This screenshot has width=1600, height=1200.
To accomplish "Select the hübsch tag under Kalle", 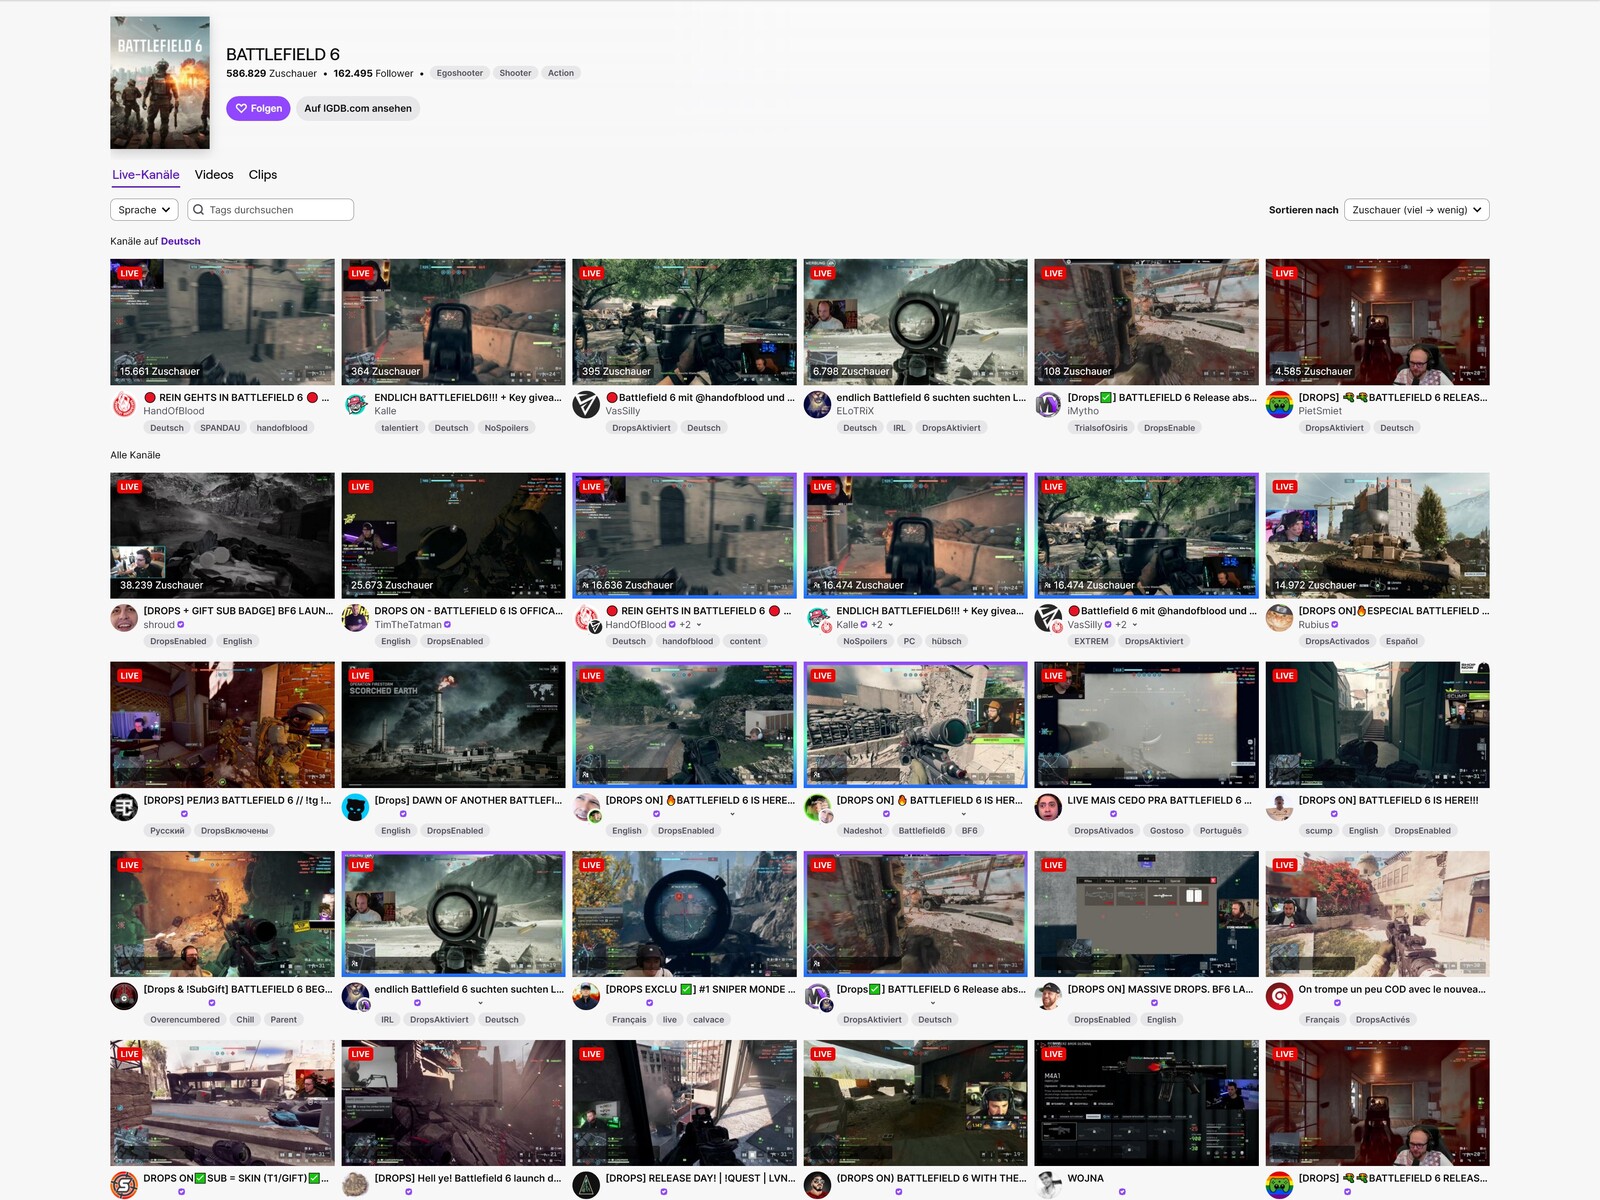I will click(946, 642).
